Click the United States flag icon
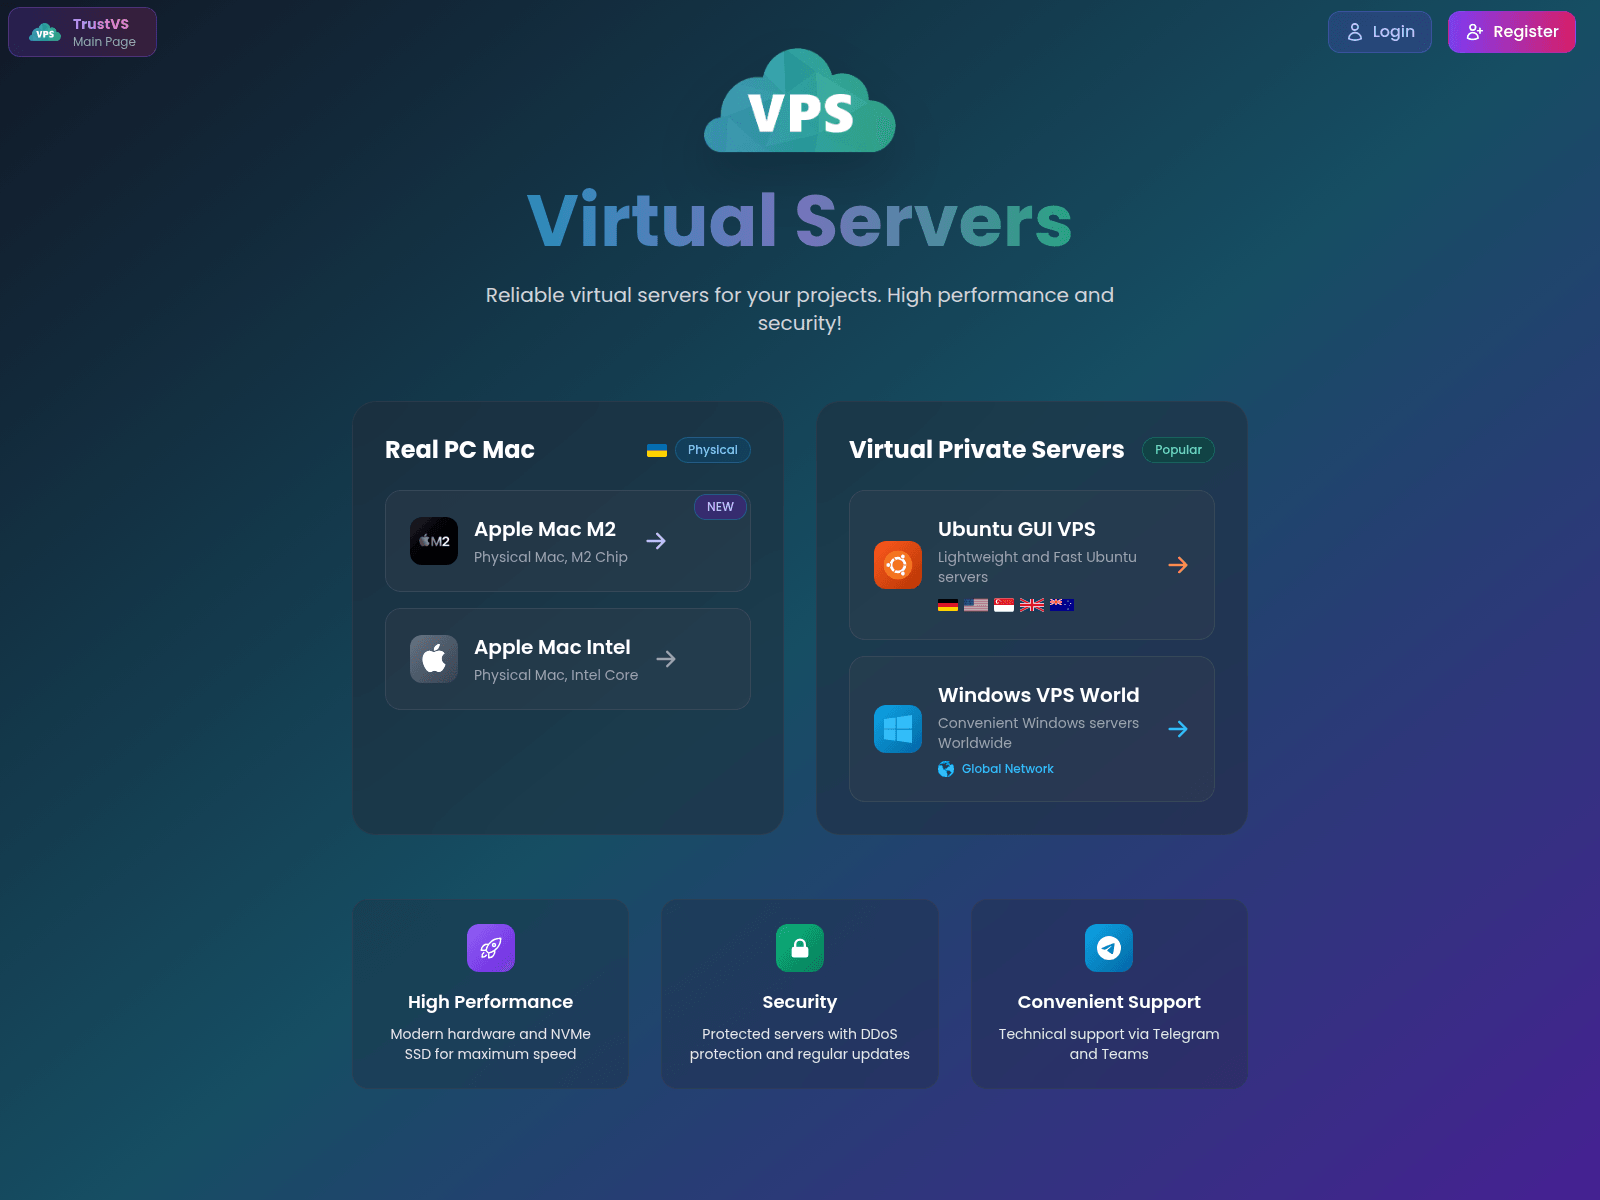Image resolution: width=1600 pixels, height=1200 pixels. click(976, 605)
